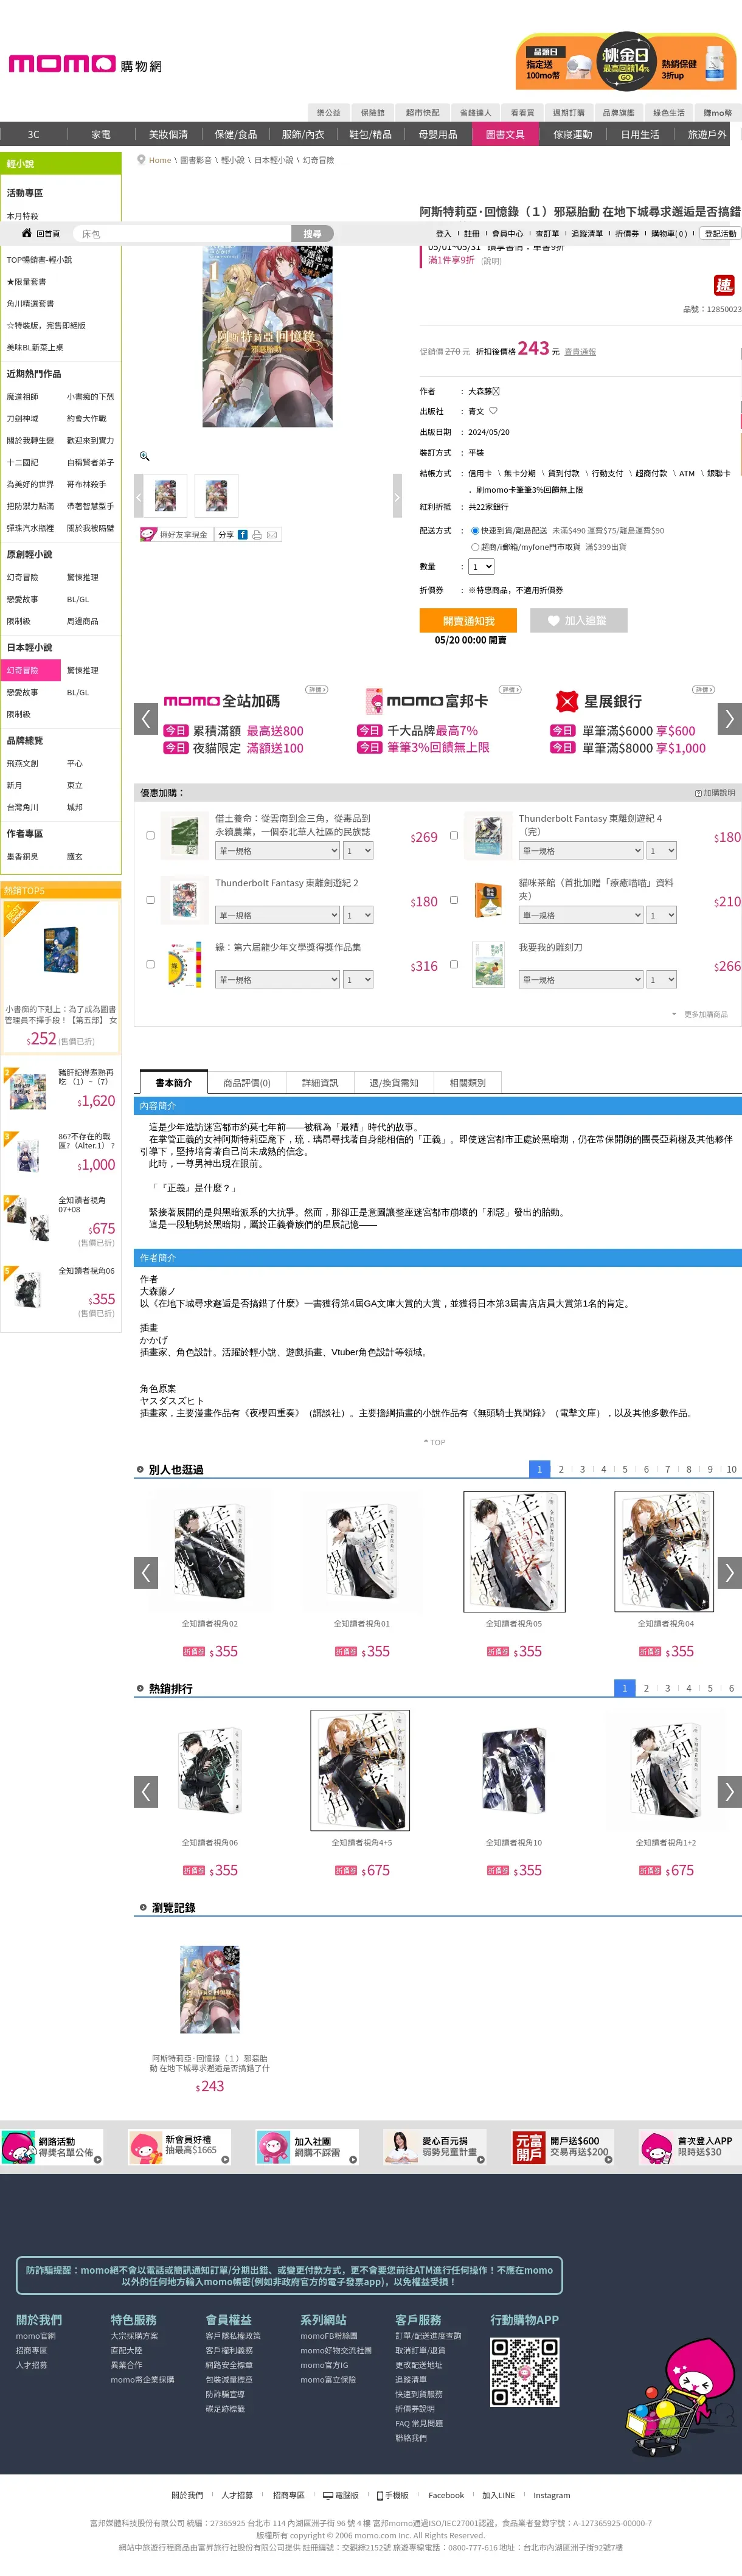Click the left arrow in 熱銷排行 carousel

[x=146, y=1791]
